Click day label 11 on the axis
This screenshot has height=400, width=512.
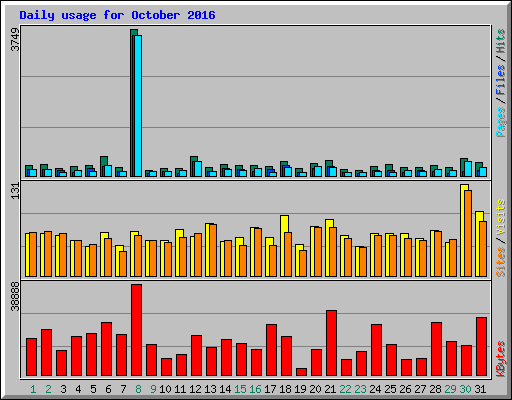[180, 389]
